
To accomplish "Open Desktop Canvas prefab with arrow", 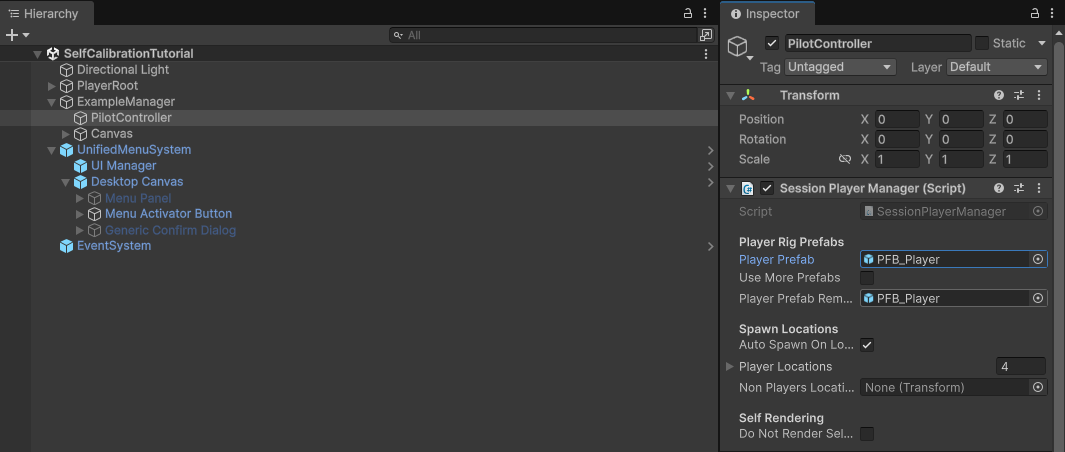I will pyautogui.click(x=710, y=182).
